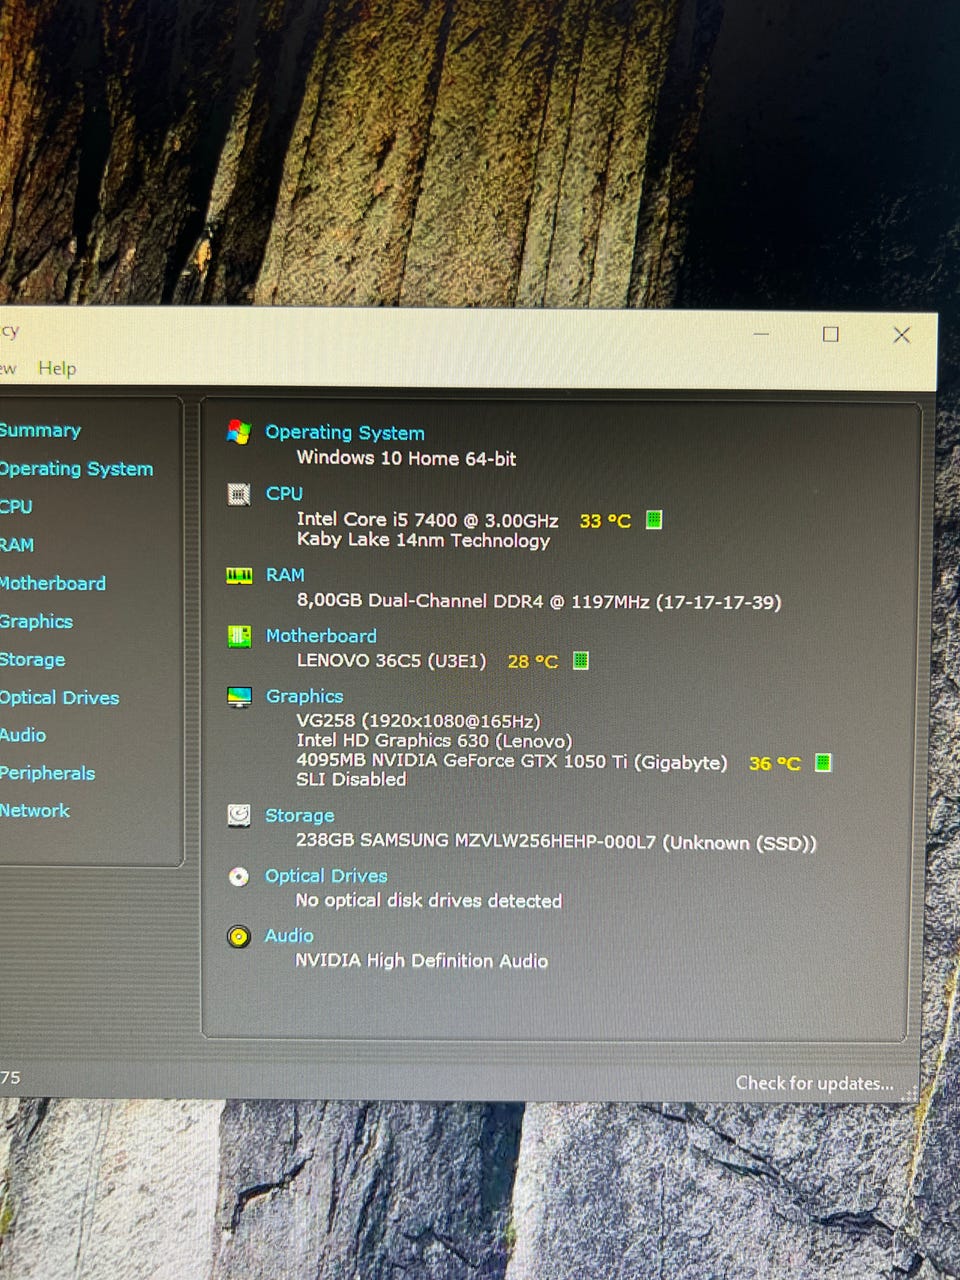Select Operating System in the sidebar

(76, 469)
